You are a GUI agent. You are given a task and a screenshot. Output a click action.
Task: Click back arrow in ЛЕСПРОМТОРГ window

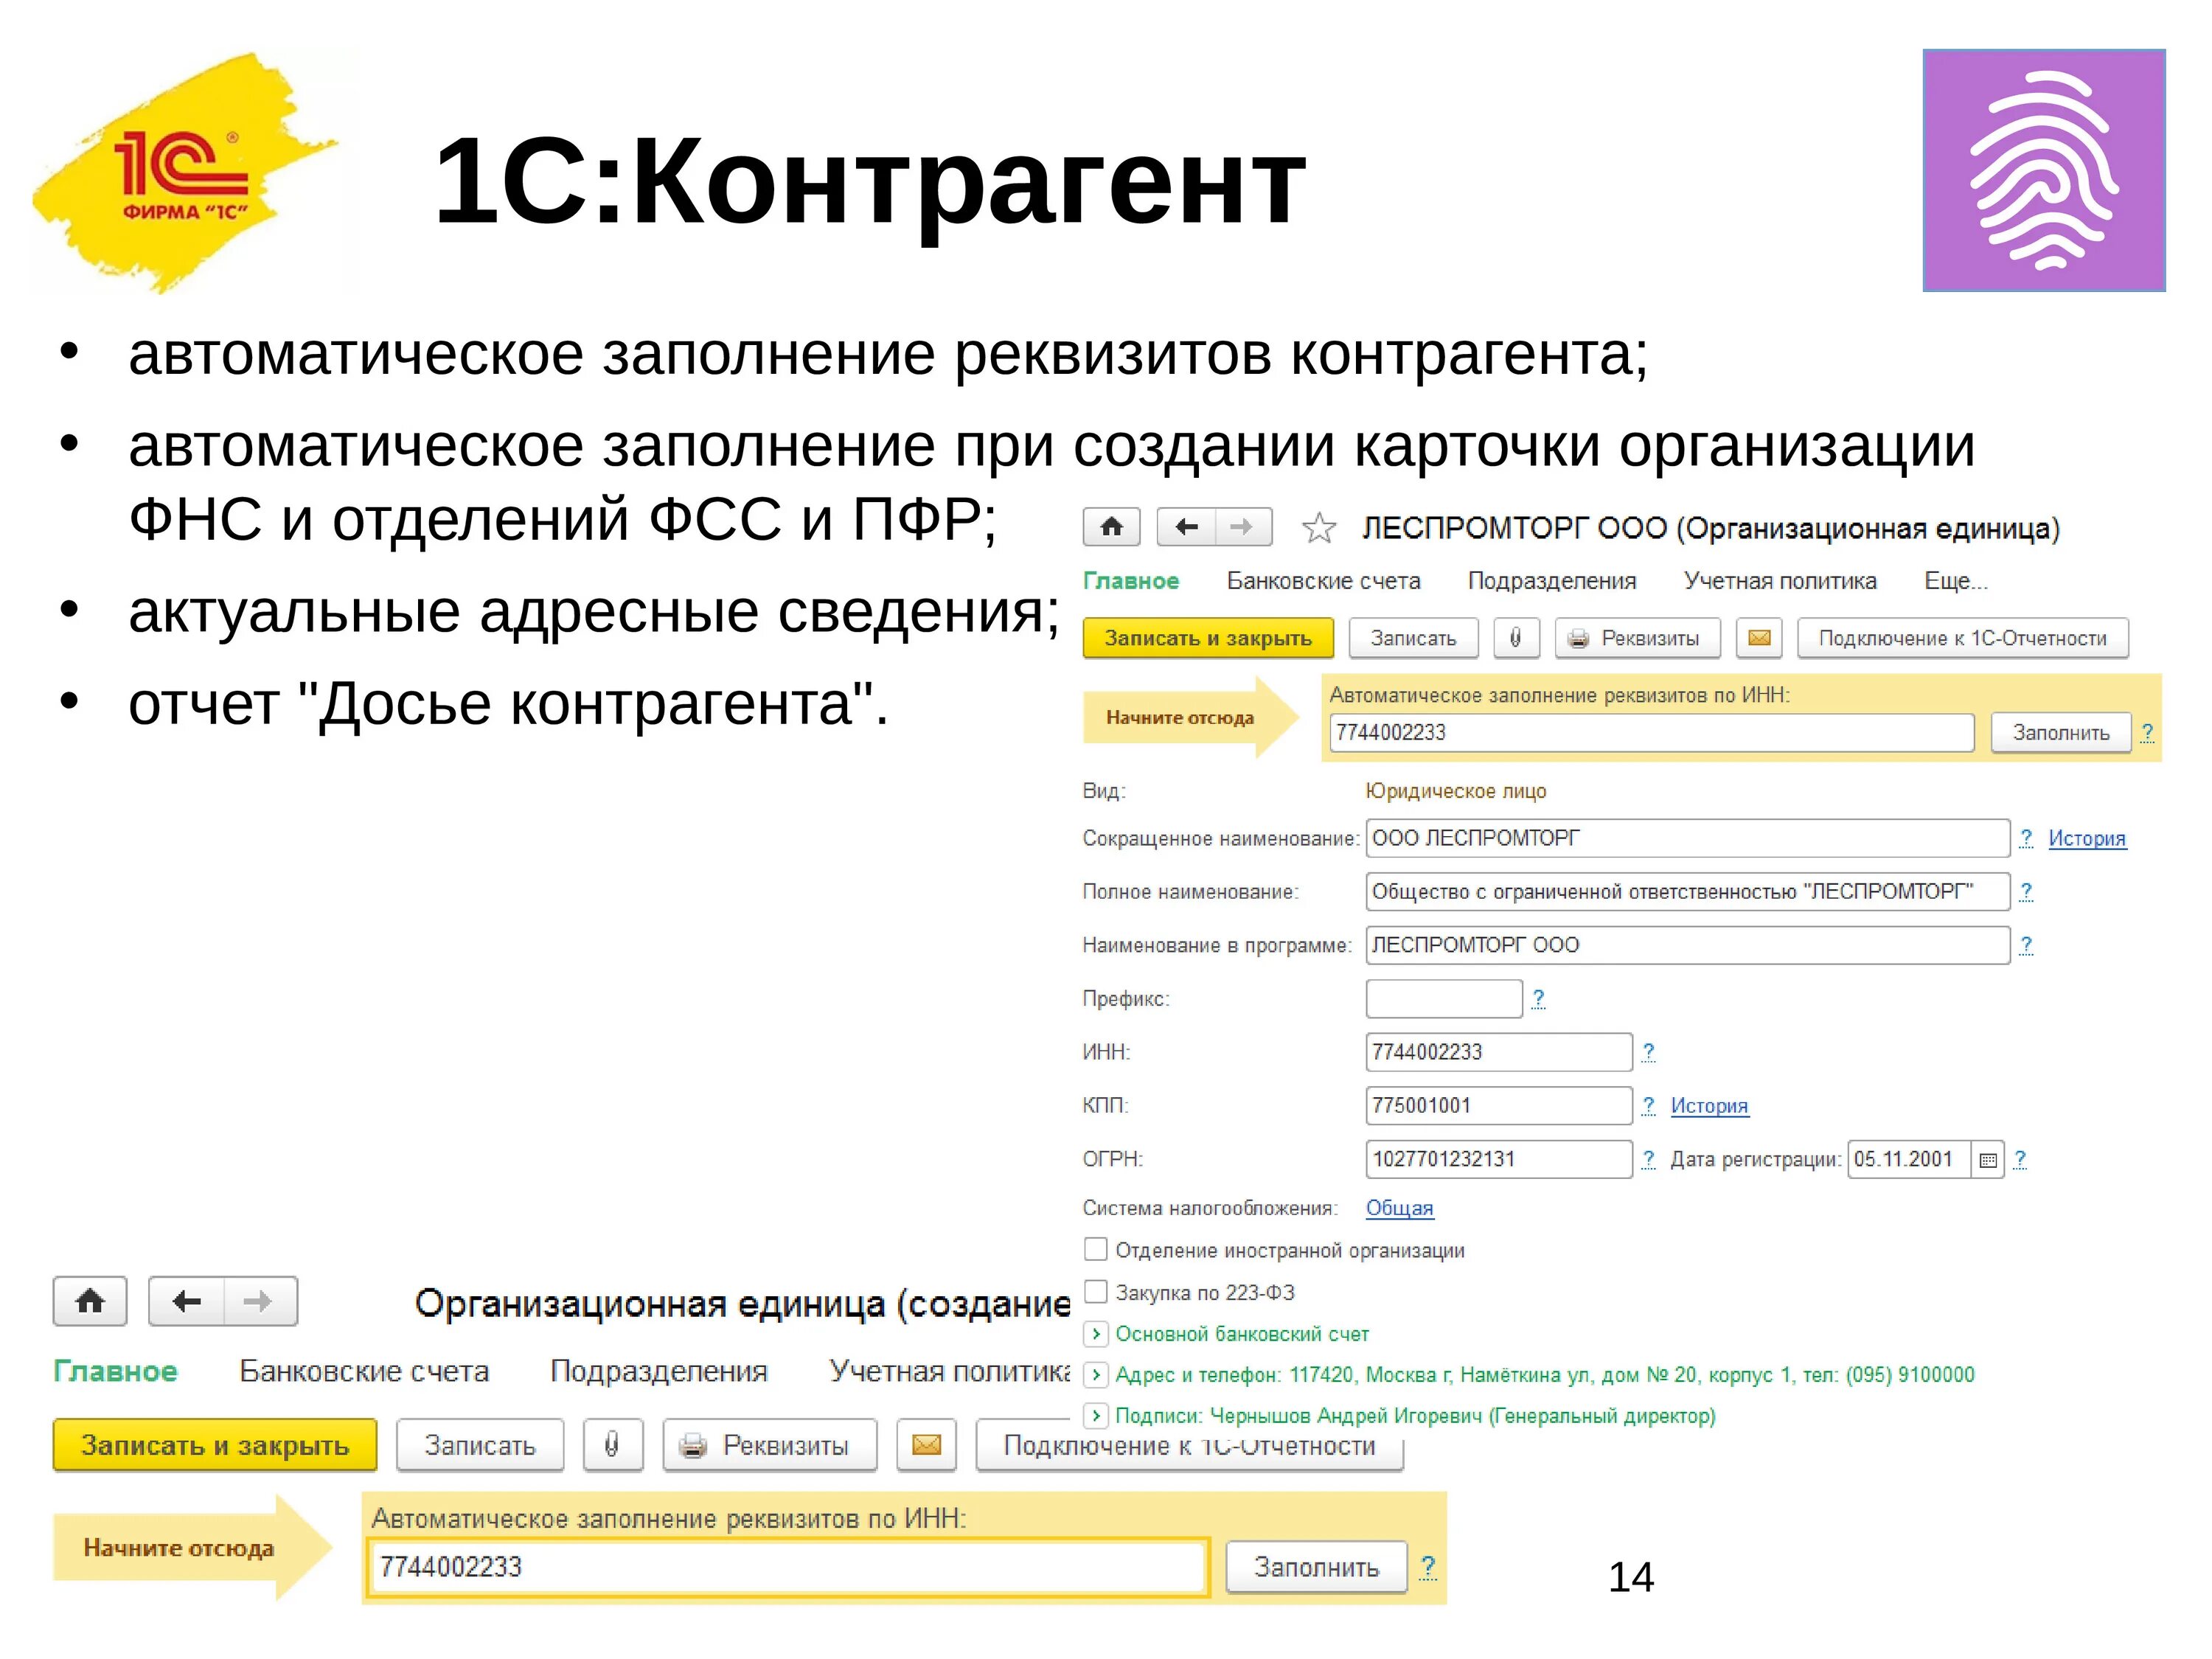pos(1186,527)
